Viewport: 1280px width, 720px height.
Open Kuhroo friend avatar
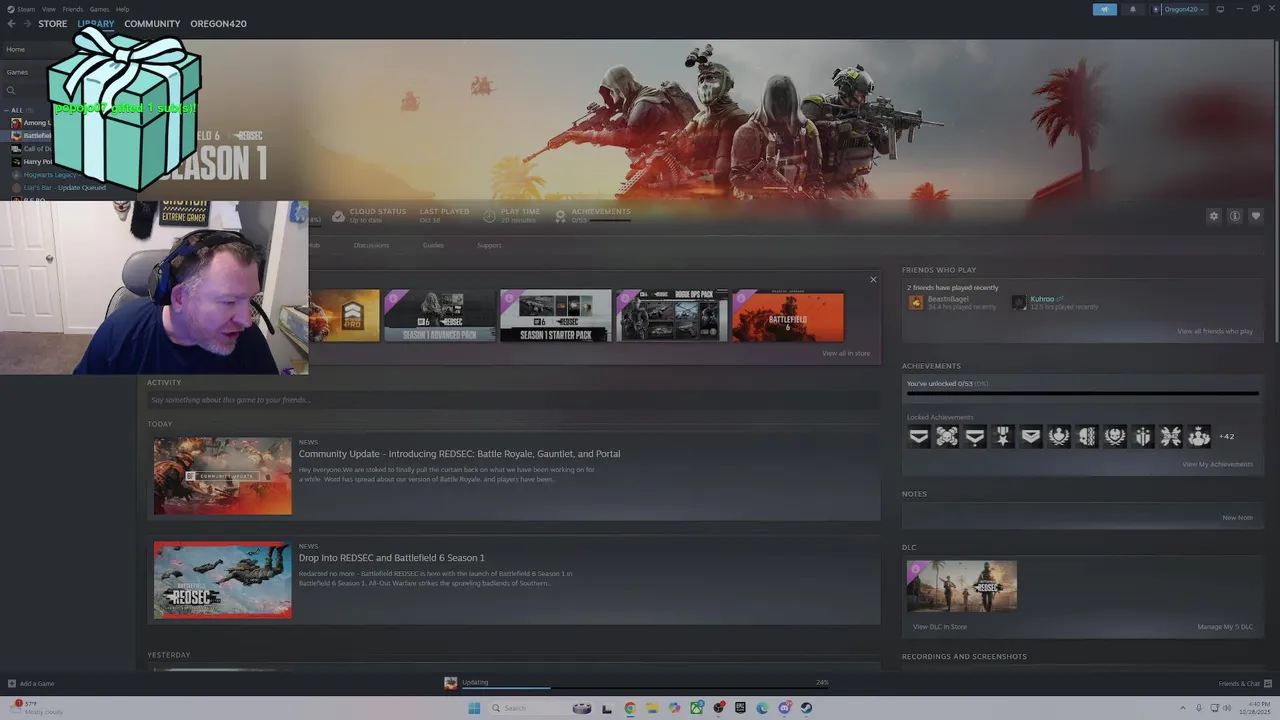[x=1019, y=302]
